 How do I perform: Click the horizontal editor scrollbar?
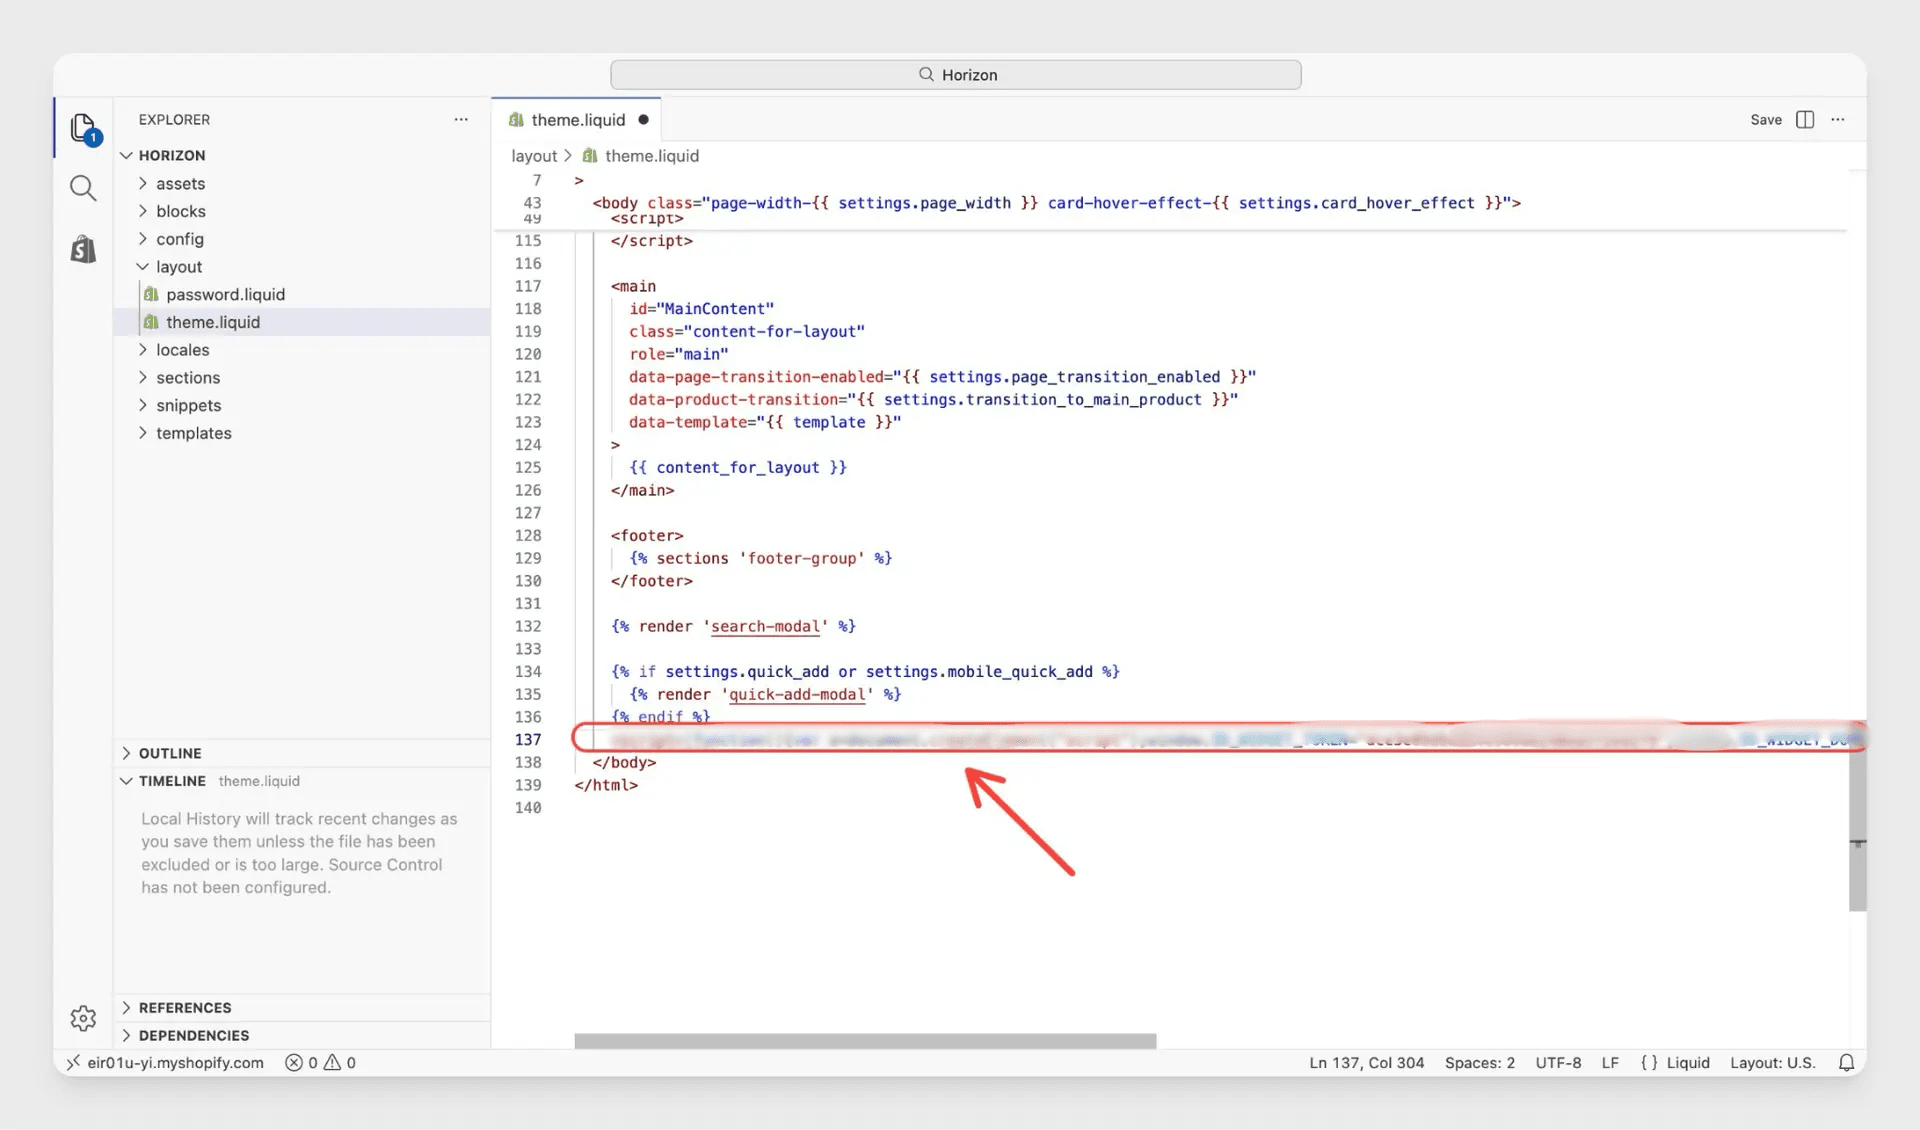865,1041
